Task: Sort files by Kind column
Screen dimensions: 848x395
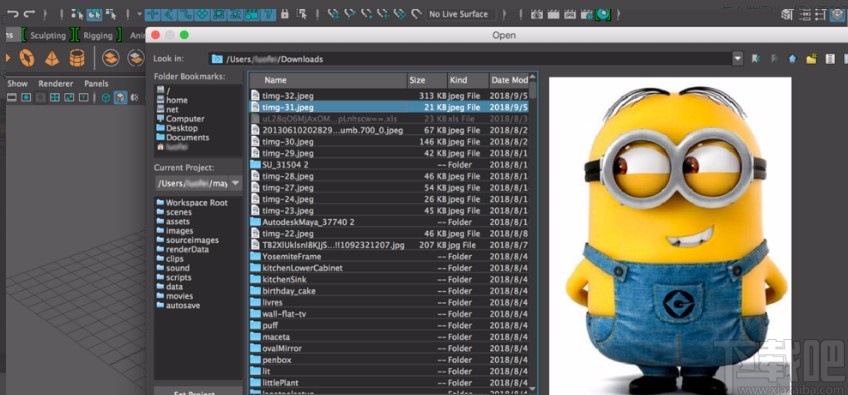Action: click(468, 80)
